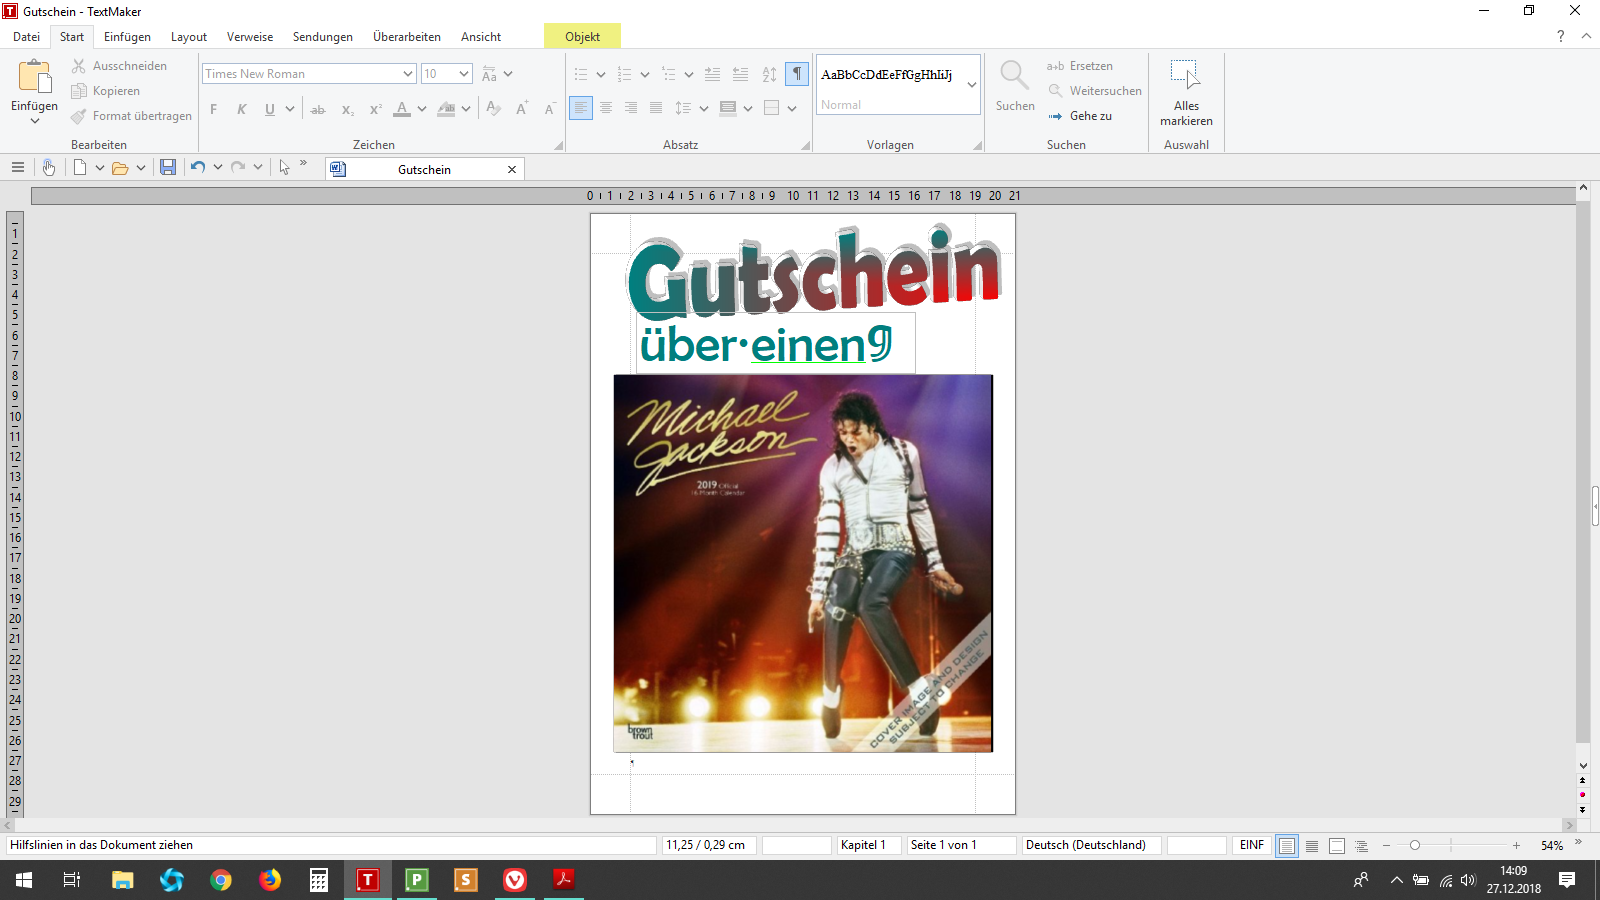Open the Datei menu
Viewport: 1600px width, 900px height.
point(27,37)
